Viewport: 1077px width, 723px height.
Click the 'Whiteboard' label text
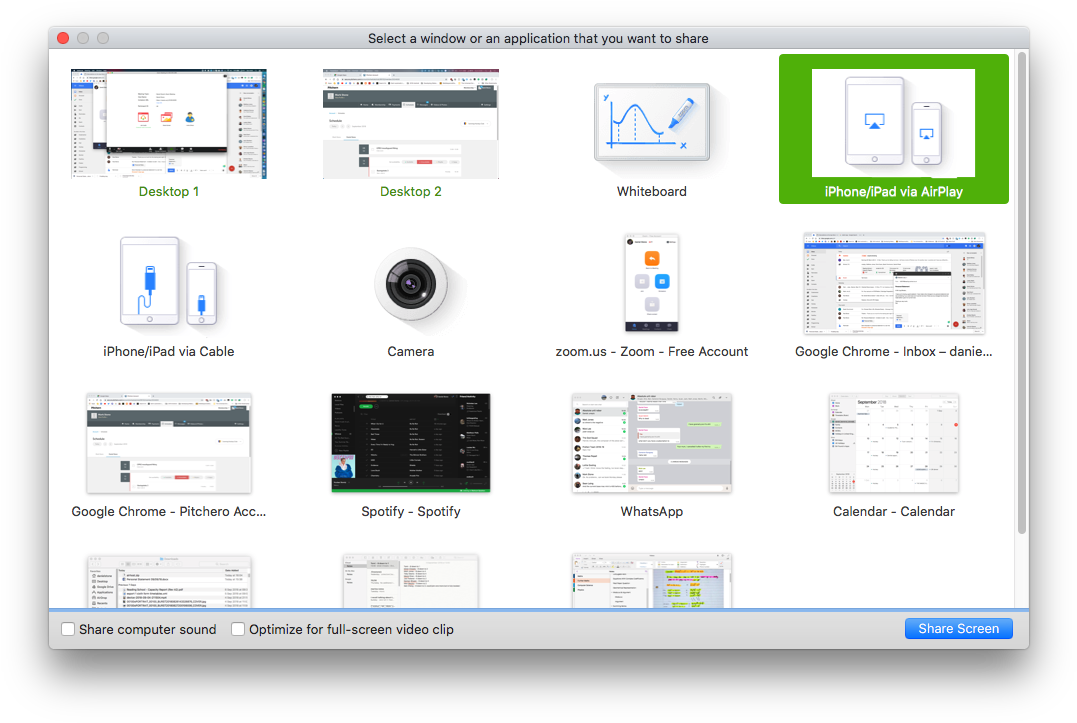(652, 192)
